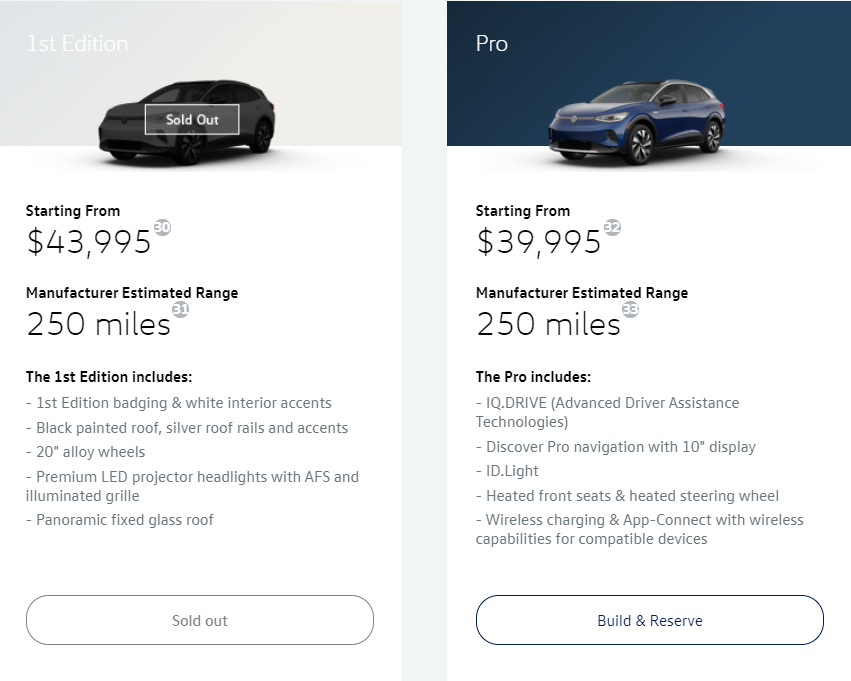Select the black 1st Edition vehicle image
The image size is (851, 681).
coord(186,123)
